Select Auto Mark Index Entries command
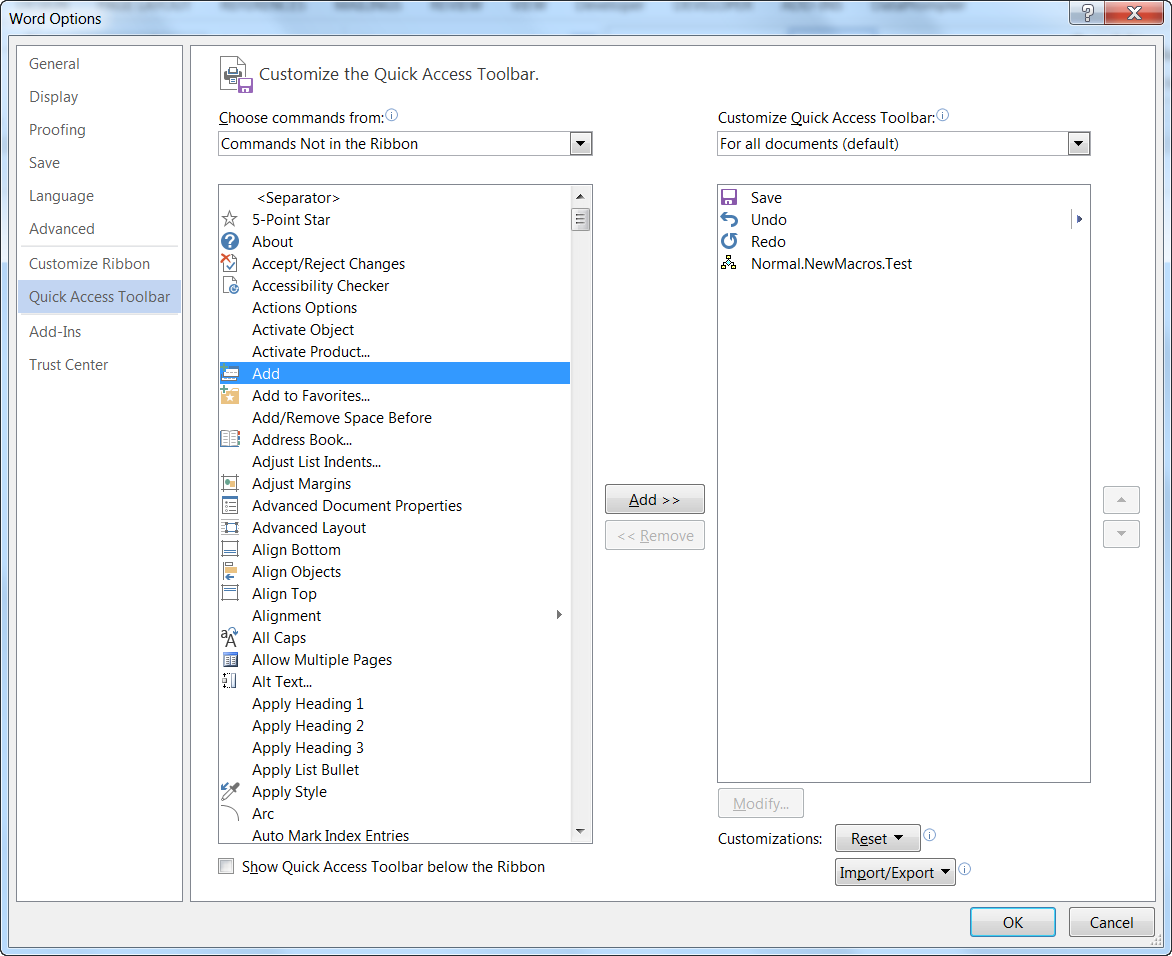This screenshot has width=1172, height=956. click(395, 834)
